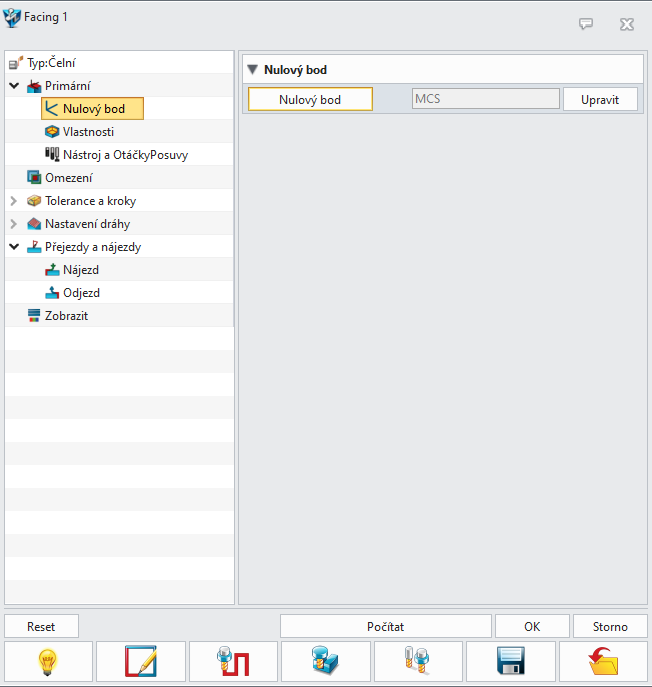Expand the Nastavení dráhy node
Image resolution: width=652 pixels, height=687 pixels.
point(14,224)
